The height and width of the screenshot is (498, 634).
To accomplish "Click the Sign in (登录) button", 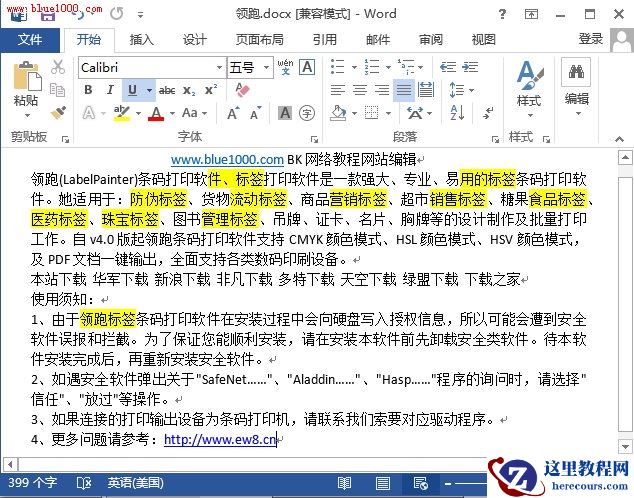I will (x=590, y=39).
